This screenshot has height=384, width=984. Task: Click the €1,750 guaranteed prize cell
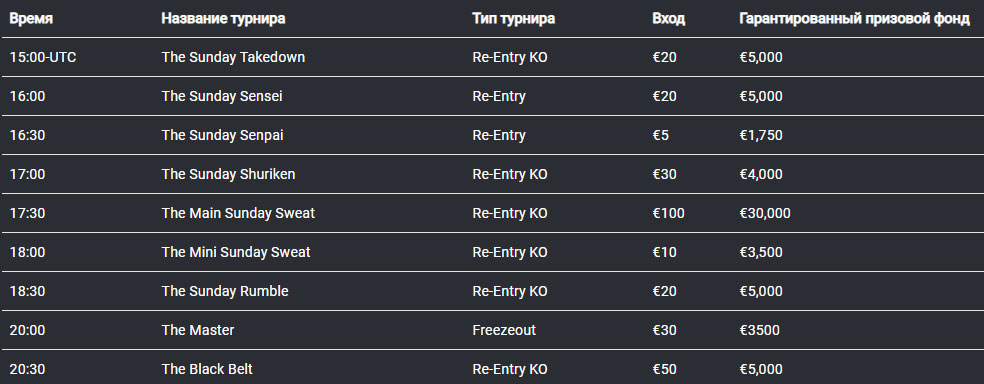tap(761, 135)
